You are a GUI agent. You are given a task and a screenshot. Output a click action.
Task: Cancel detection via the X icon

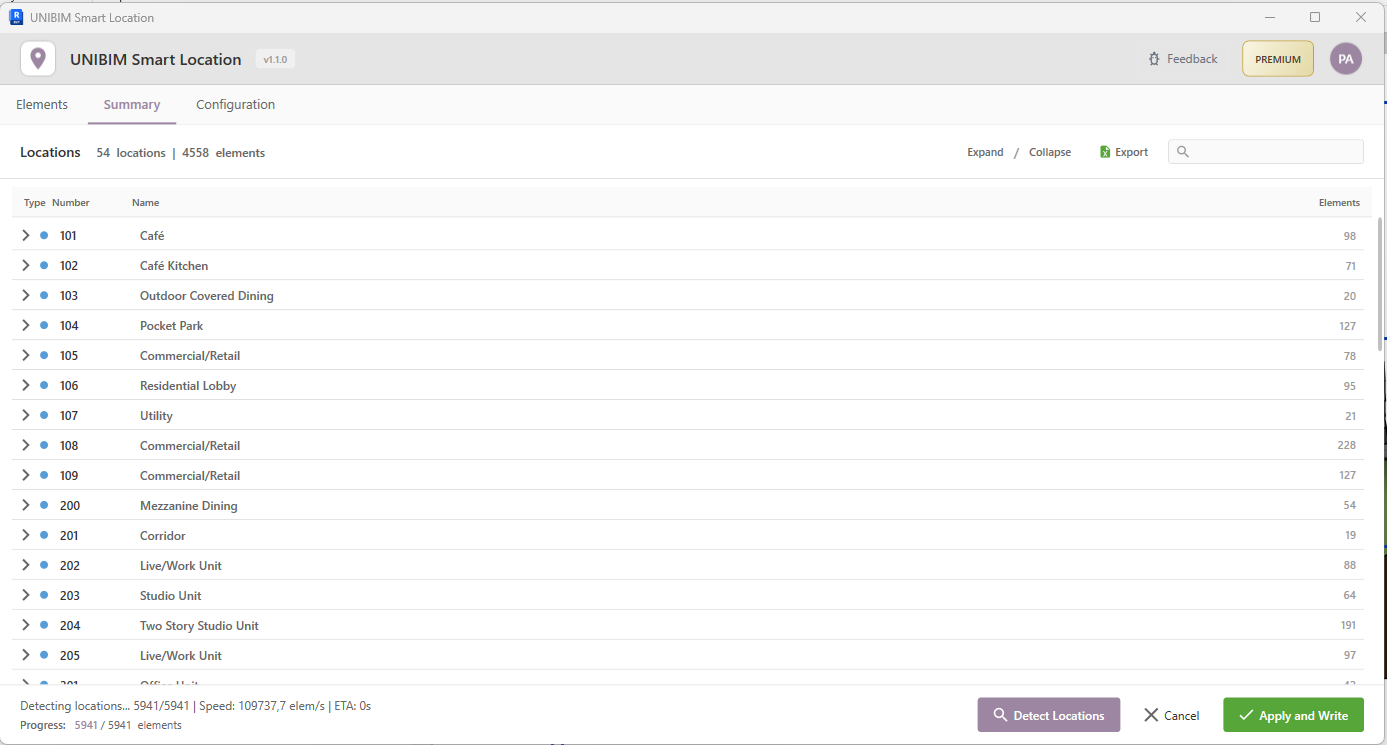[1153, 715]
